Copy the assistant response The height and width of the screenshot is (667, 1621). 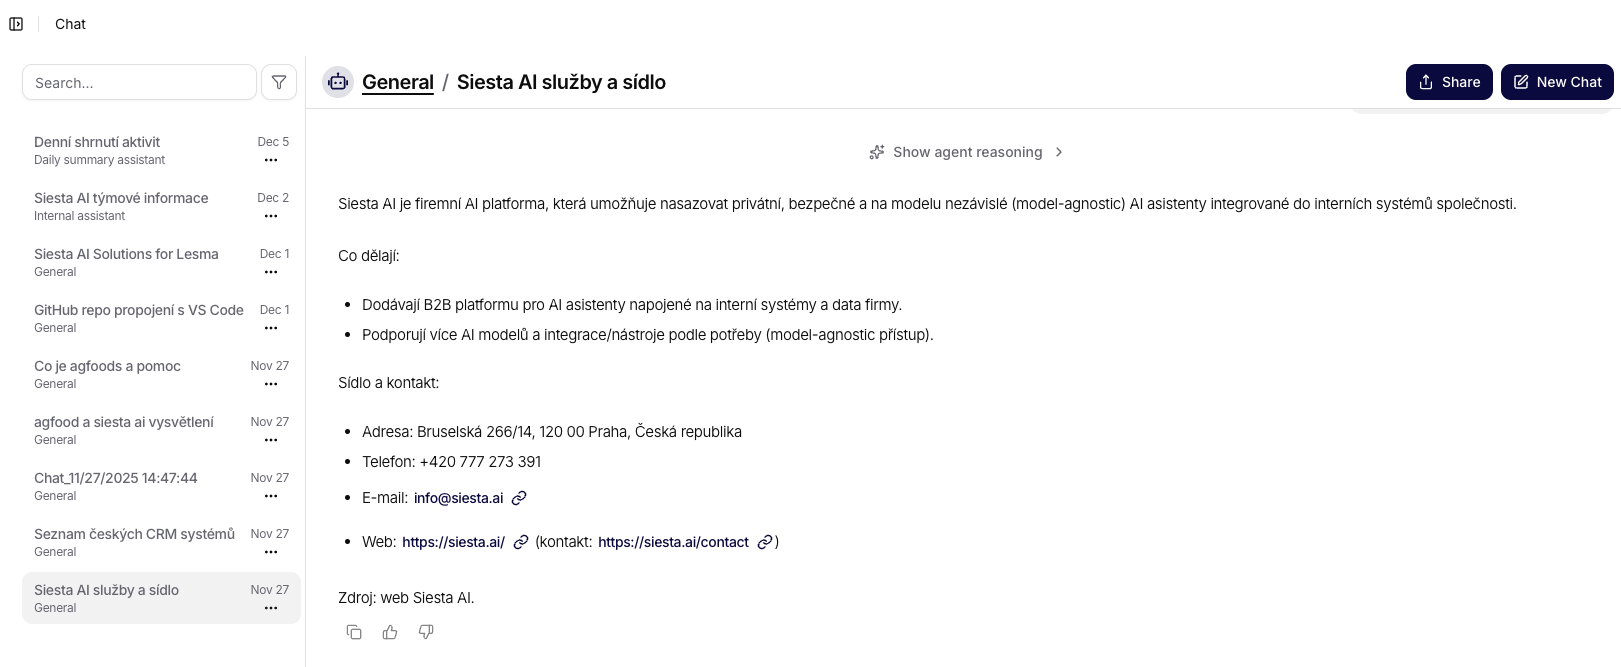pyautogui.click(x=354, y=632)
